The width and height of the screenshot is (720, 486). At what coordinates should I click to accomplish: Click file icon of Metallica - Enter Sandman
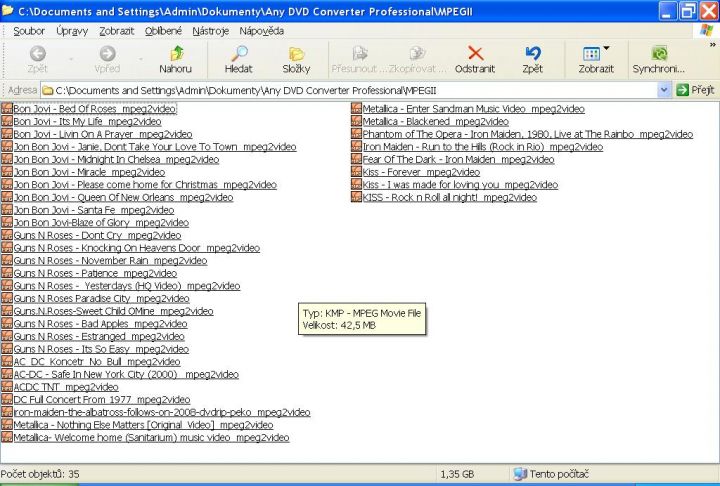pos(356,108)
